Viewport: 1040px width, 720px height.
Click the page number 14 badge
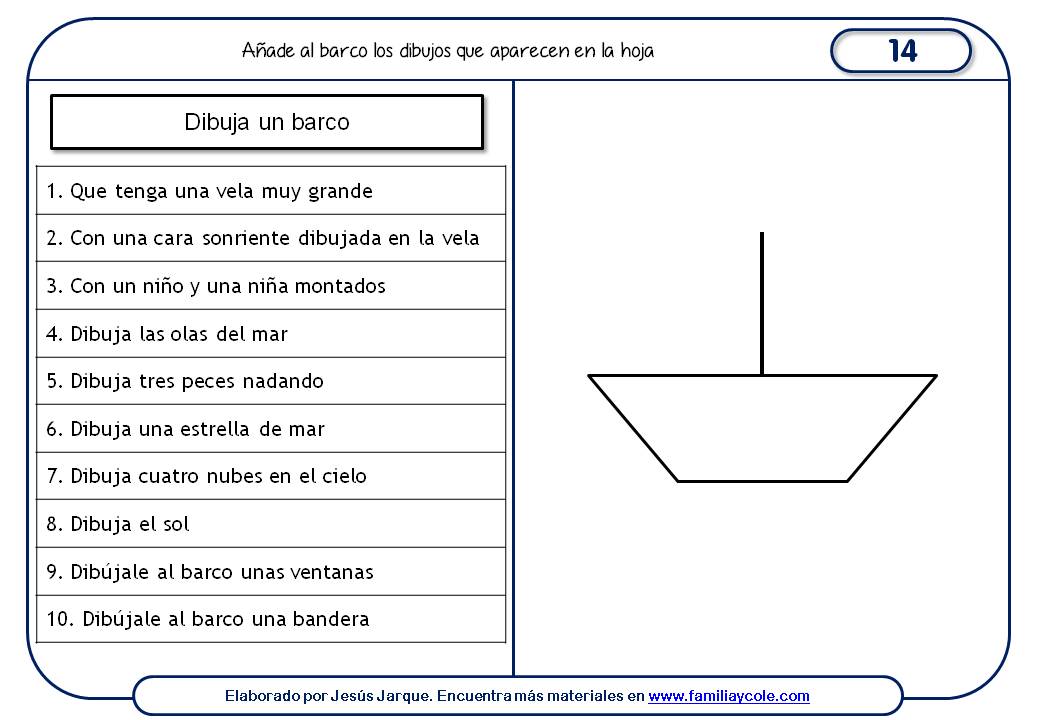click(x=901, y=51)
